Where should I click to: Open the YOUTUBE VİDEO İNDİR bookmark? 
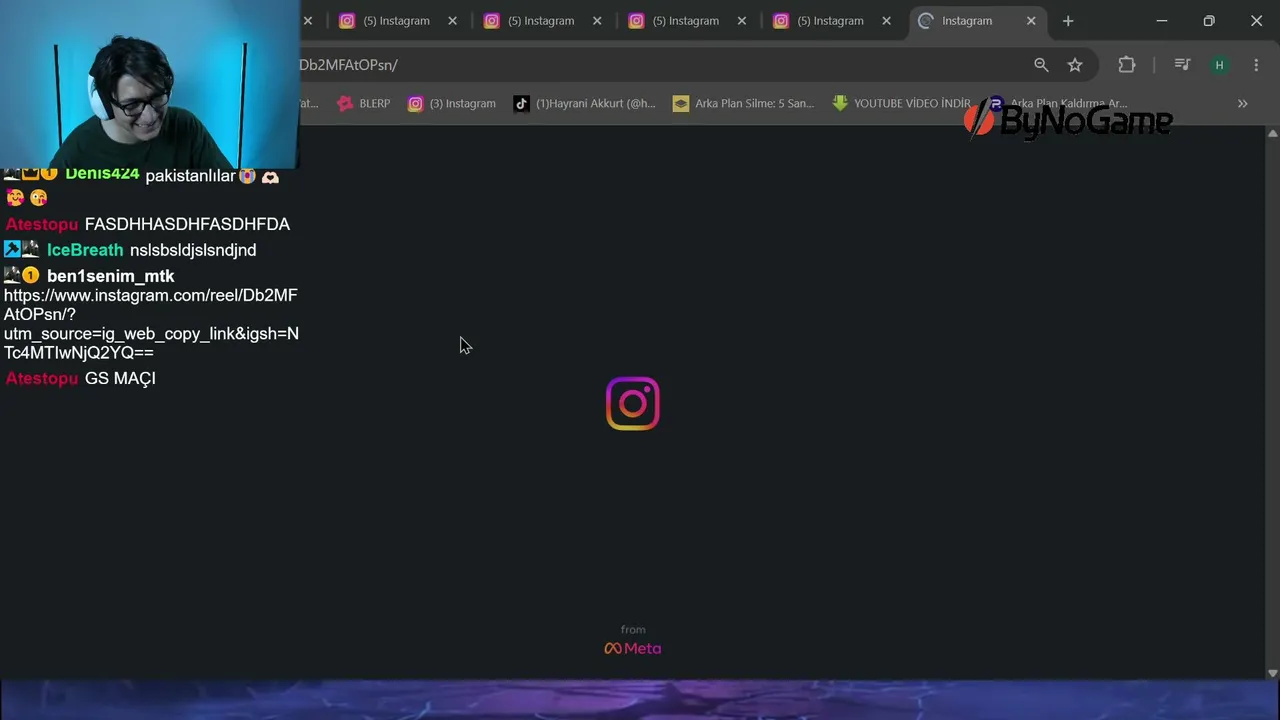(x=901, y=103)
